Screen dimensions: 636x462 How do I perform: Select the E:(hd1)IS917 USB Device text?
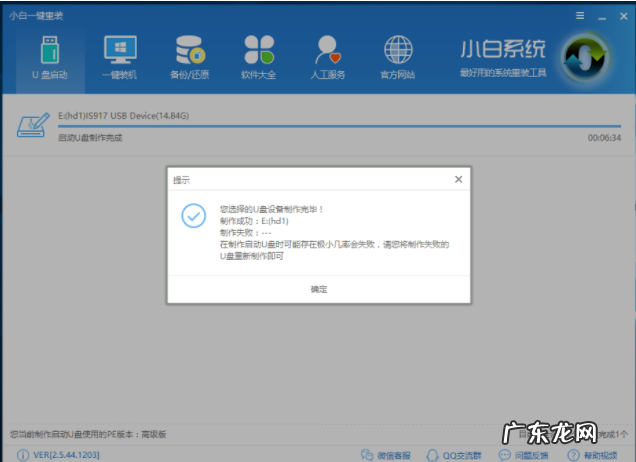pyautogui.click(x=123, y=116)
